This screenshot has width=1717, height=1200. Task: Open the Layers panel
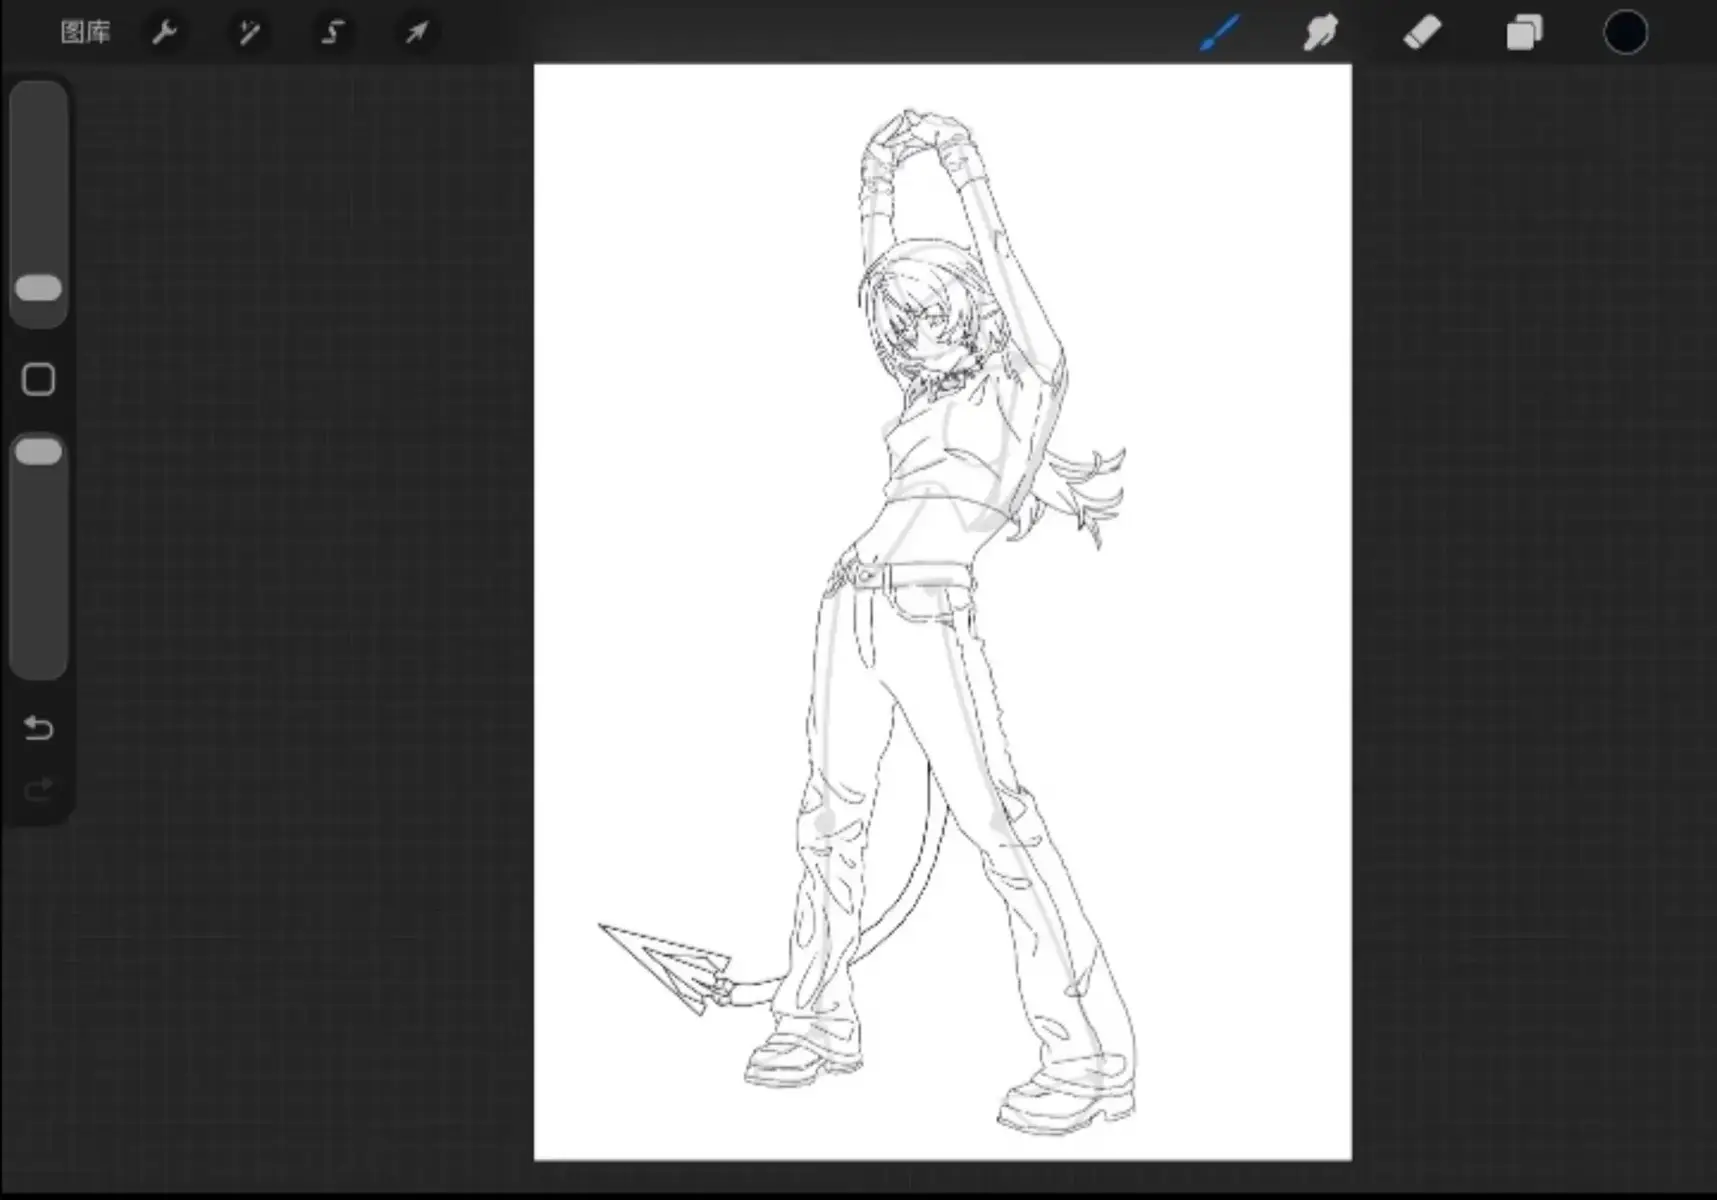point(1524,32)
